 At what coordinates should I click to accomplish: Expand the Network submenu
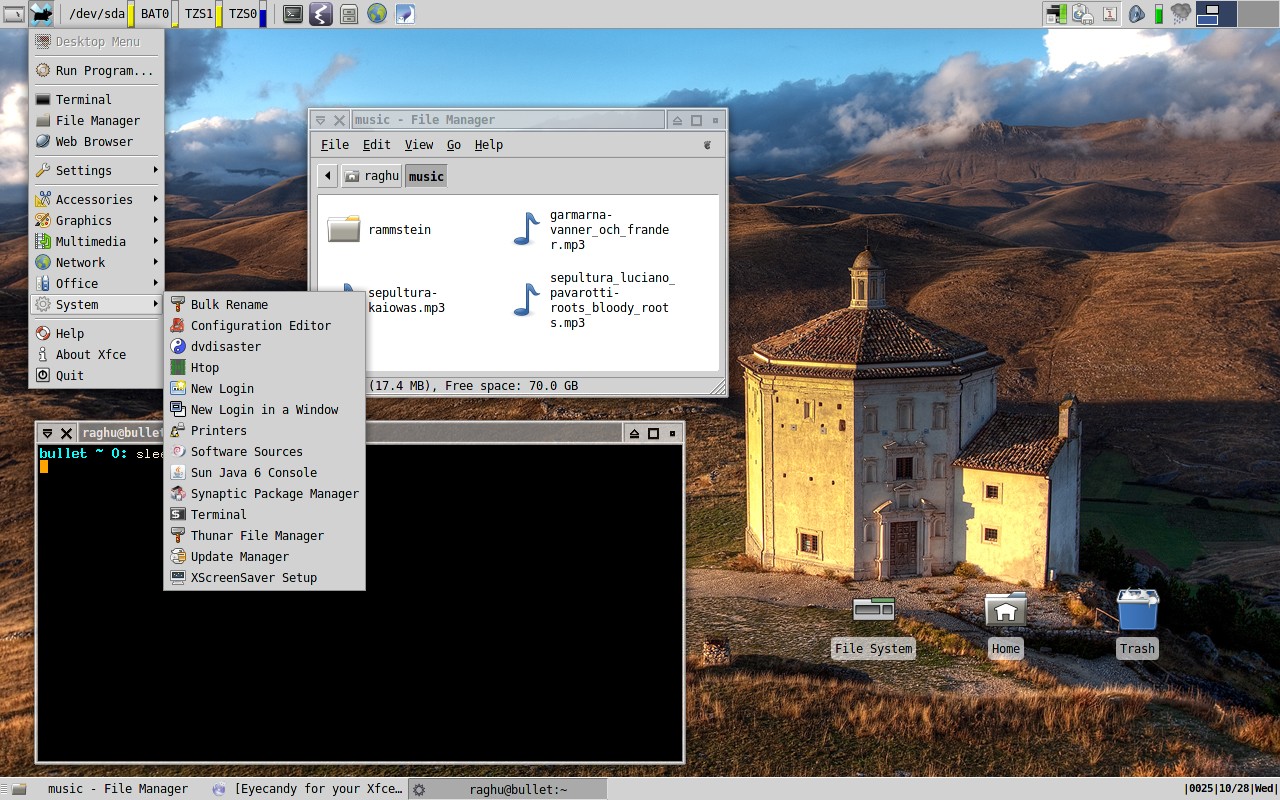click(96, 263)
